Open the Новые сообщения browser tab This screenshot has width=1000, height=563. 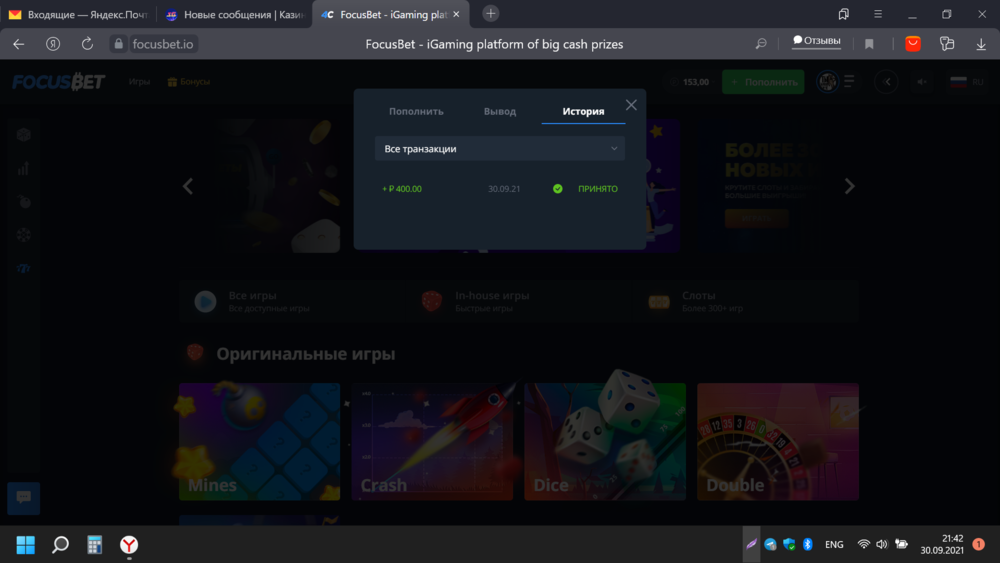234,14
